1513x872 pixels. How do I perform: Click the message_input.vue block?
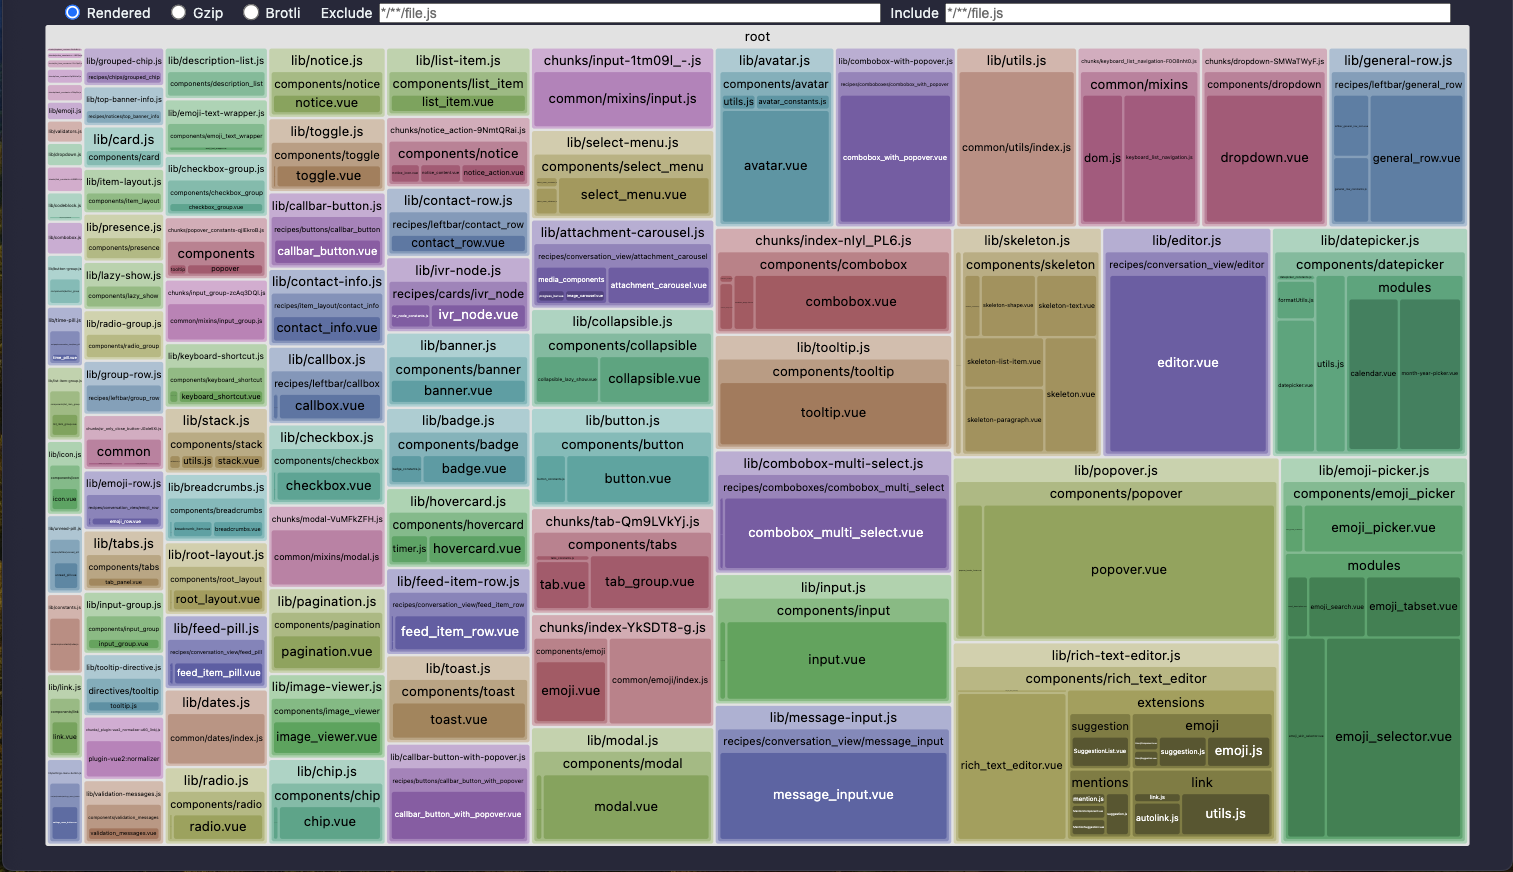(x=833, y=795)
